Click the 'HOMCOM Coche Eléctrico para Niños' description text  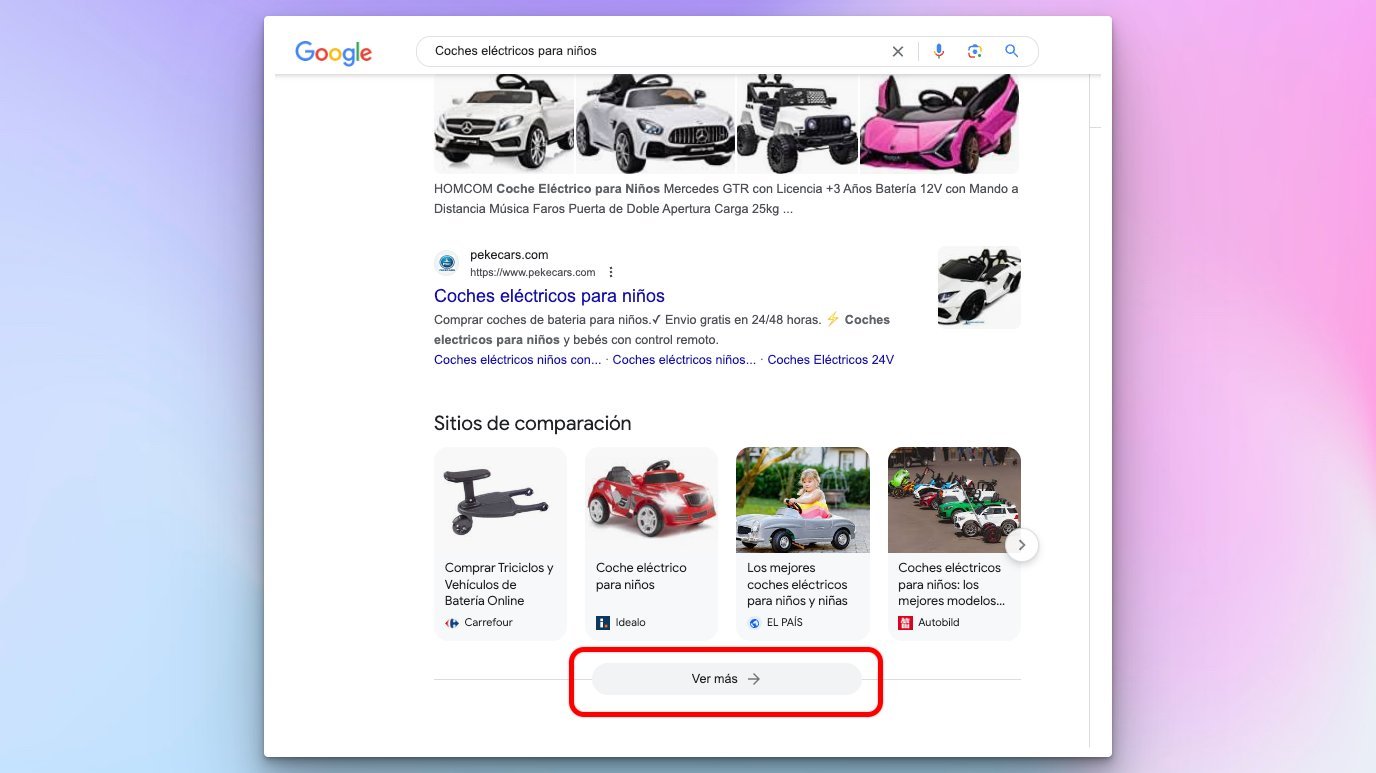coord(726,199)
